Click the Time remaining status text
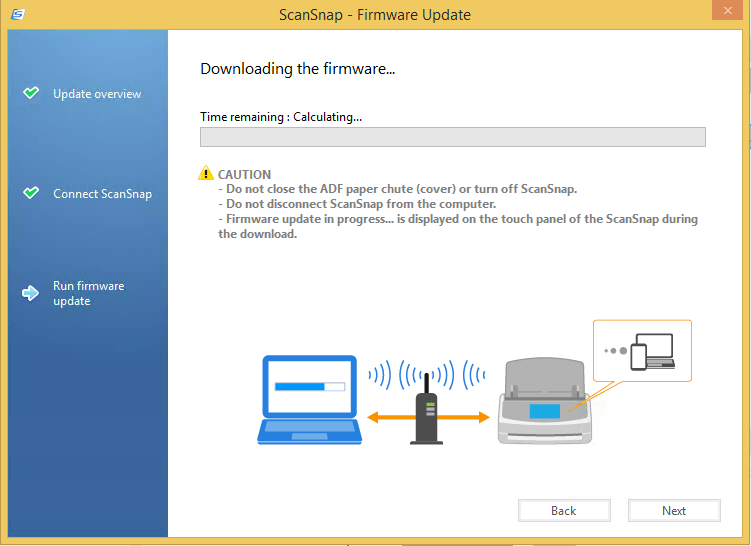751x546 pixels. click(281, 117)
